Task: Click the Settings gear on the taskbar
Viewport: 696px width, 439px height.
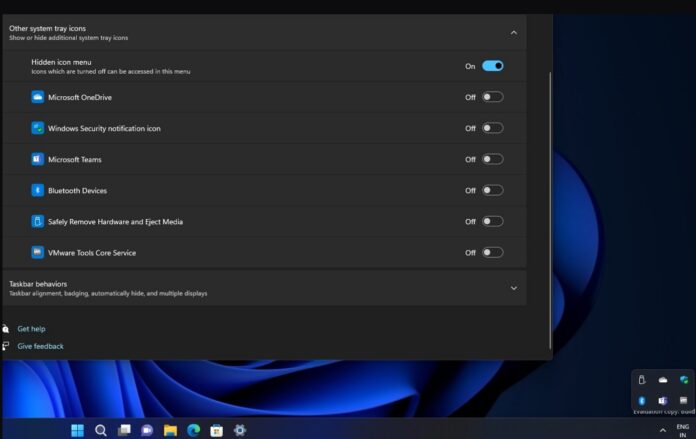Action: pos(240,430)
